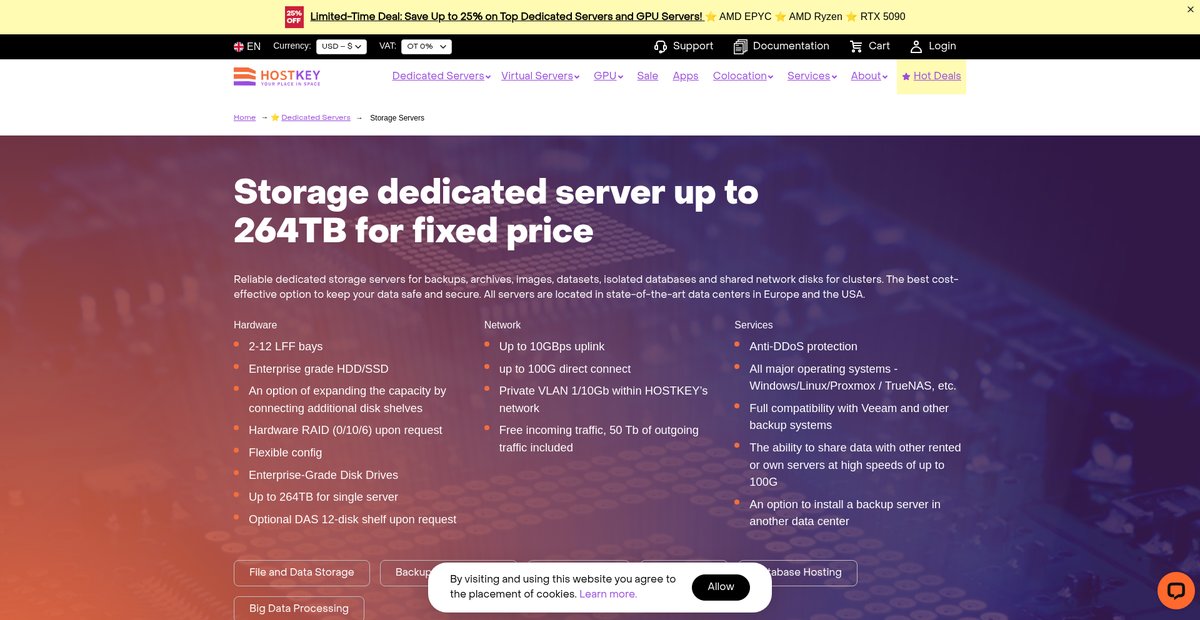Image resolution: width=1200 pixels, height=620 pixels.
Task: Click 'Full compatibility with Veeam' item
Action: (849, 417)
